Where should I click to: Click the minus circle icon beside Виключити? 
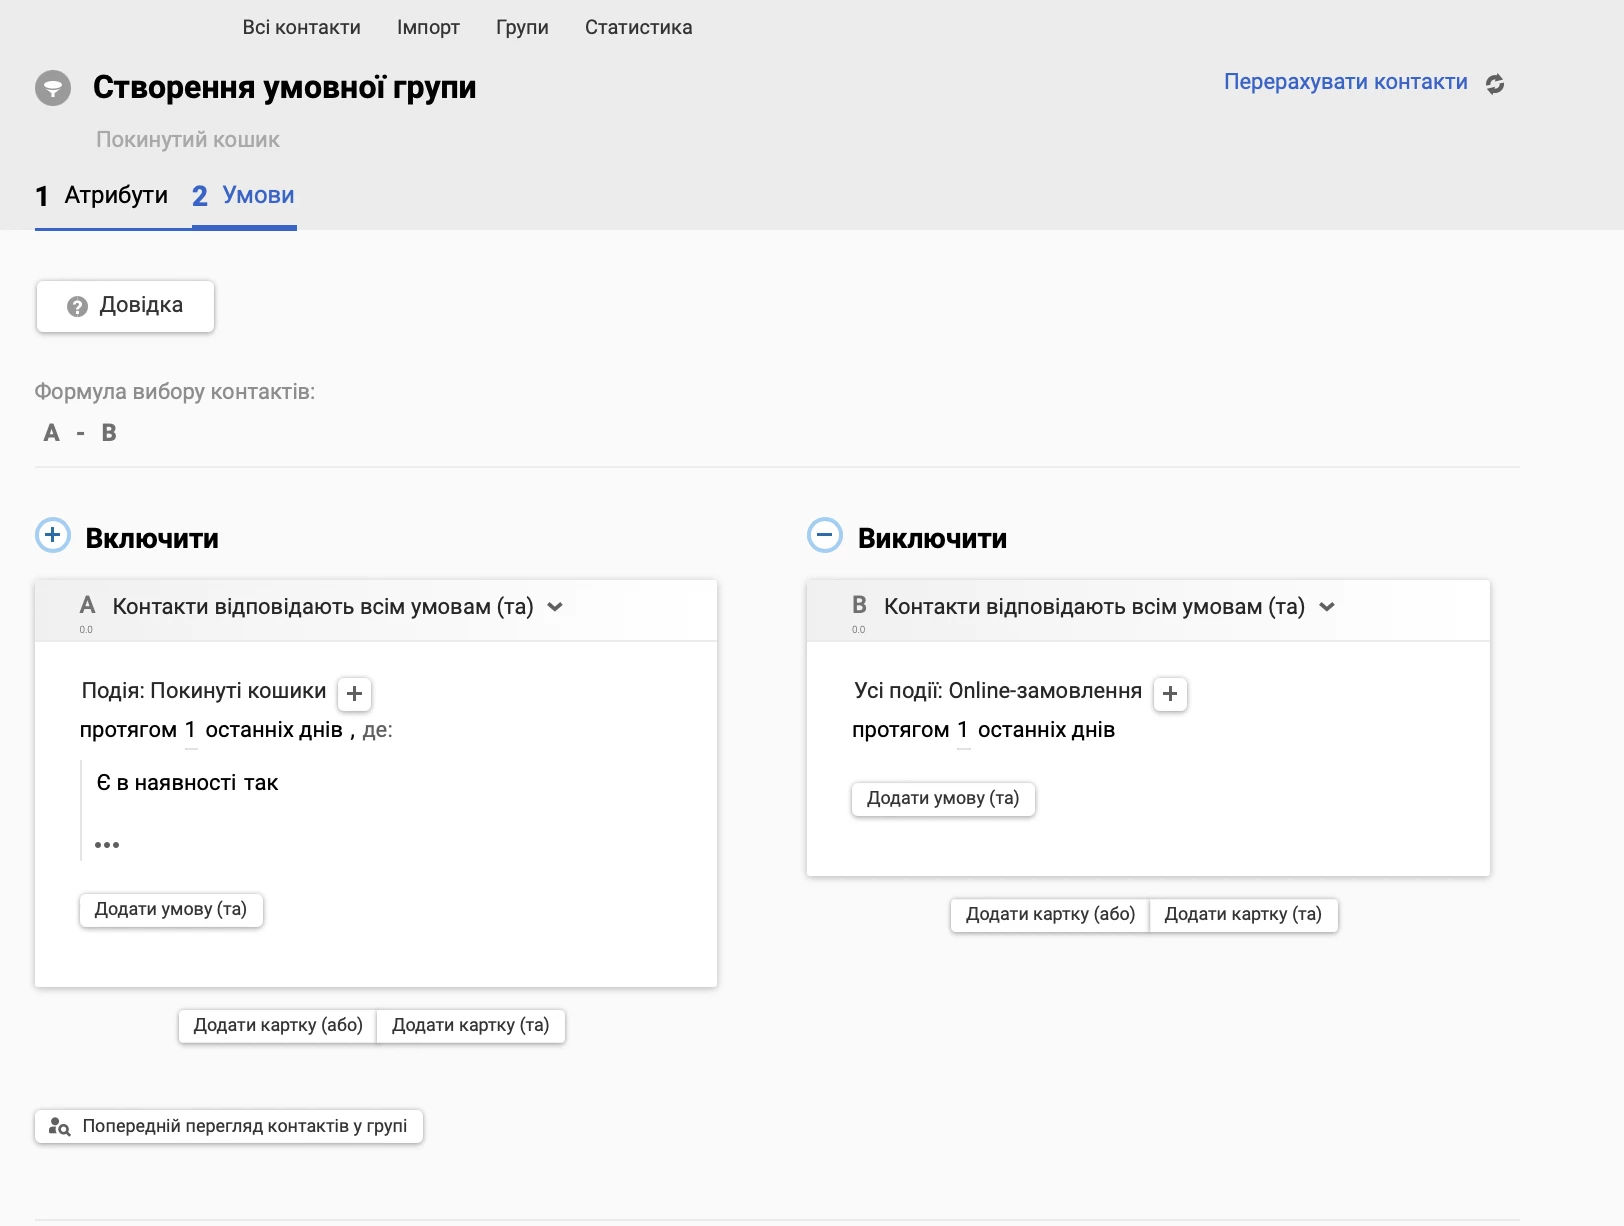(825, 535)
